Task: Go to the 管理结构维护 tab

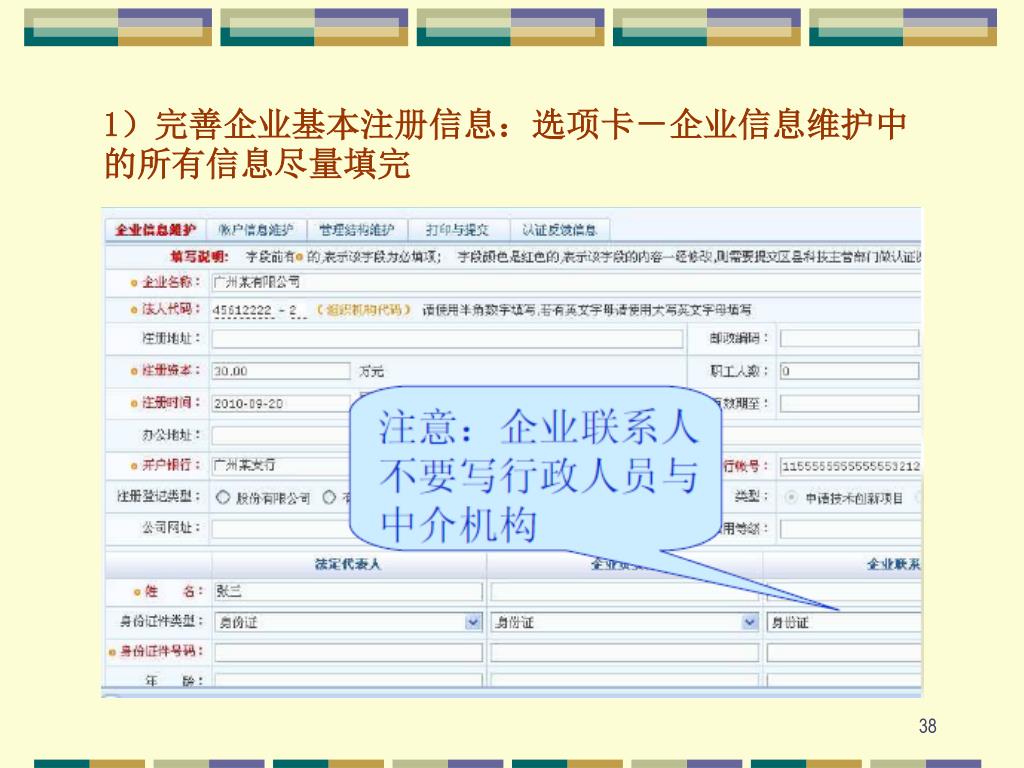Action: (357, 230)
